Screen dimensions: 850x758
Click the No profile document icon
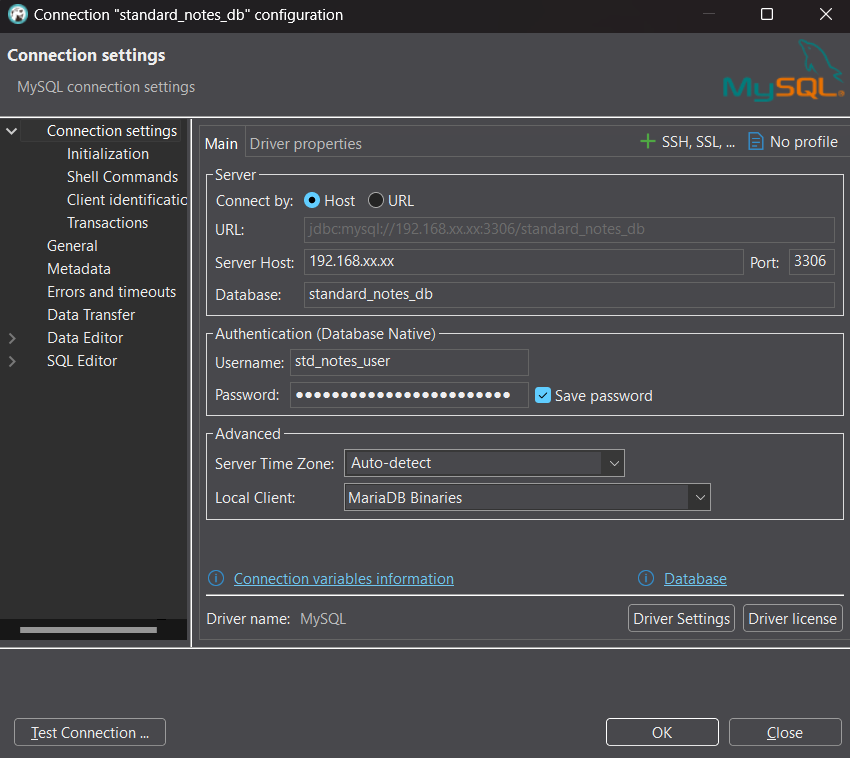[x=756, y=142]
